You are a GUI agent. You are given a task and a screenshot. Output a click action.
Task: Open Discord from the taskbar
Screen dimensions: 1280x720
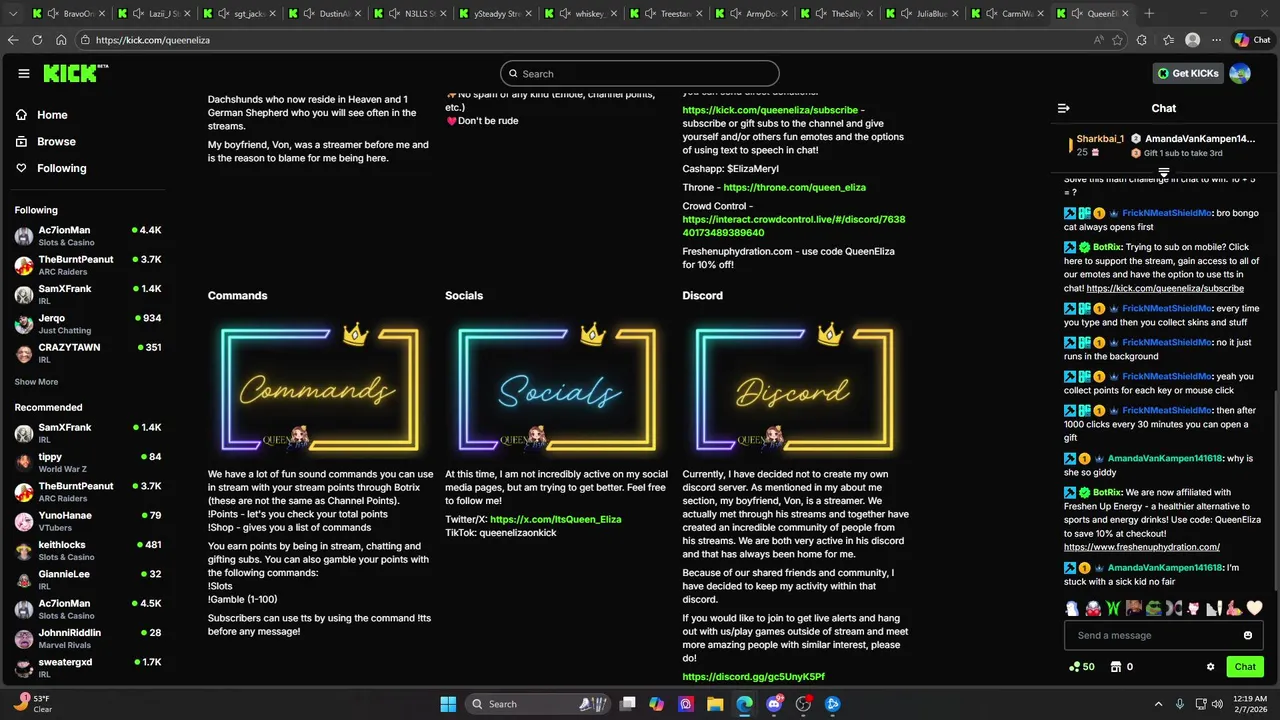(x=774, y=704)
